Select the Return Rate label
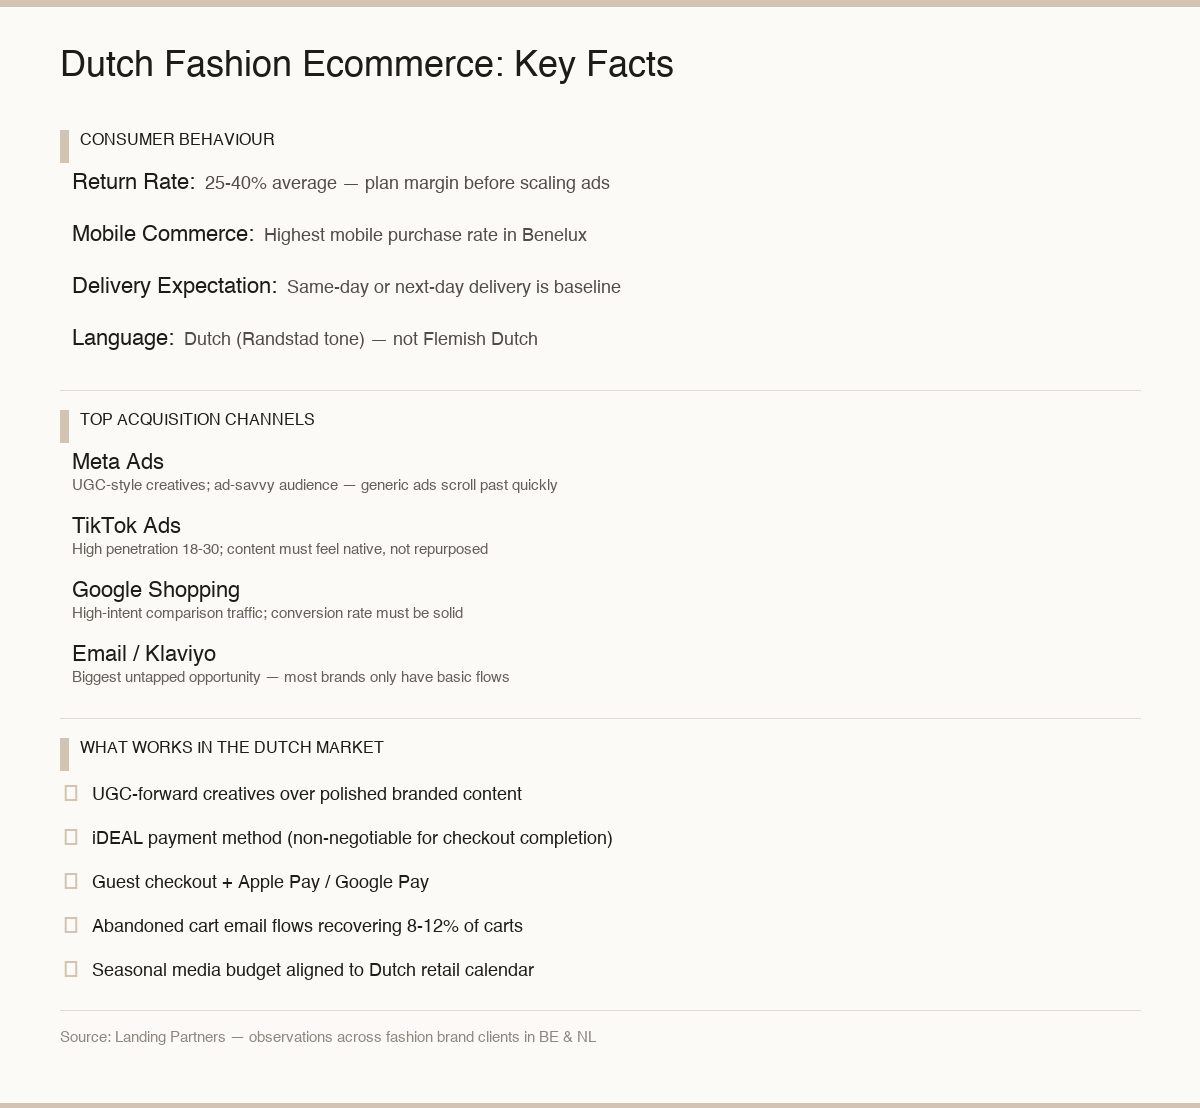The height and width of the screenshot is (1108, 1200). [134, 182]
